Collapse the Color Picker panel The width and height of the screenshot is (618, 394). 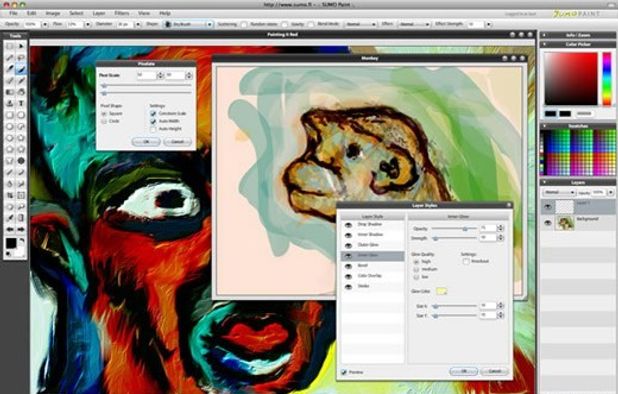pos(544,44)
